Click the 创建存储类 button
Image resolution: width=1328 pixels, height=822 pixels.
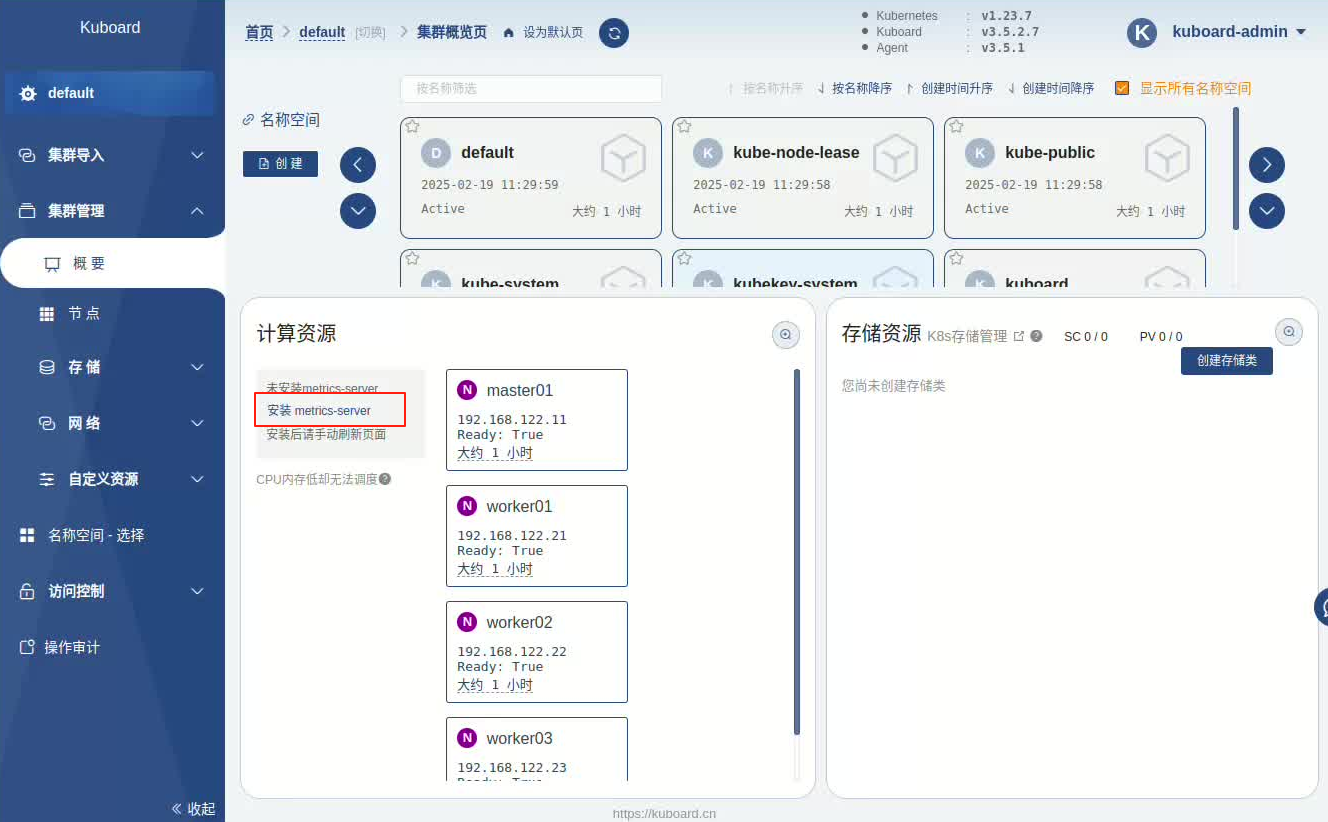point(1227,360)
